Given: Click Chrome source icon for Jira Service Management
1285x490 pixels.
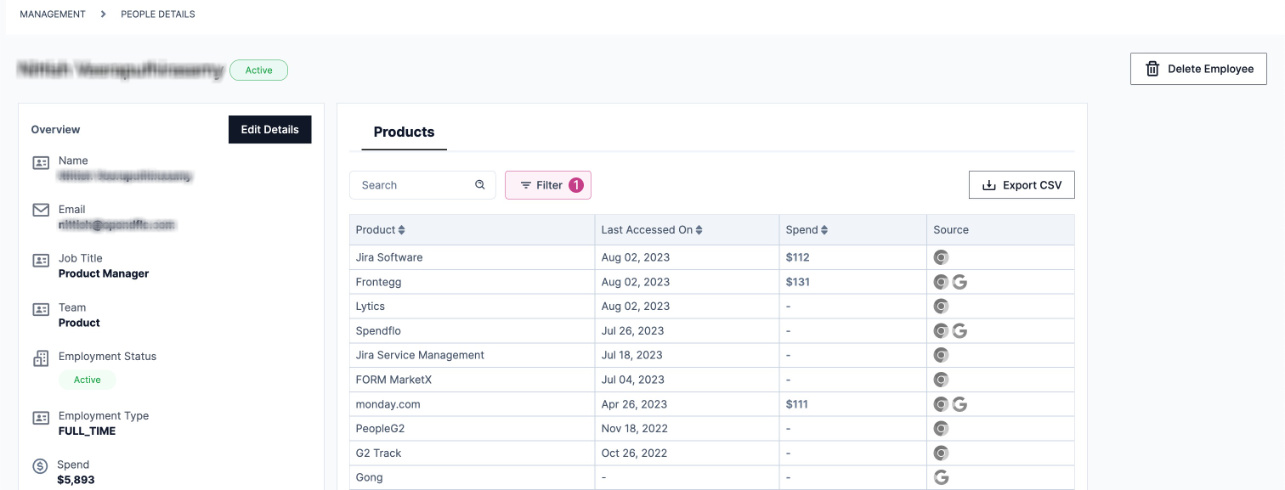Looking at the screenshot, I should click(x=940, y=355).
